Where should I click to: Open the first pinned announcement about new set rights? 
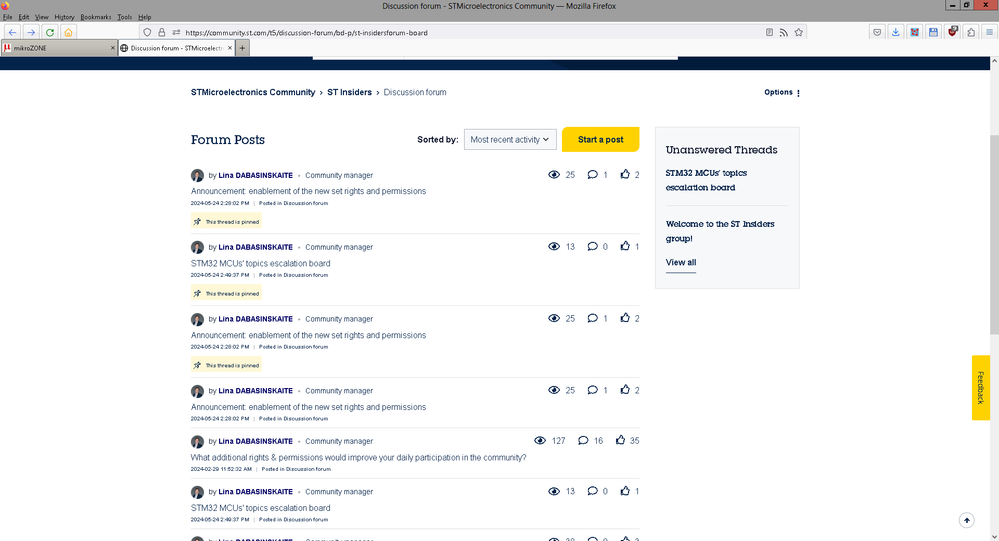[x=308, y=191]
